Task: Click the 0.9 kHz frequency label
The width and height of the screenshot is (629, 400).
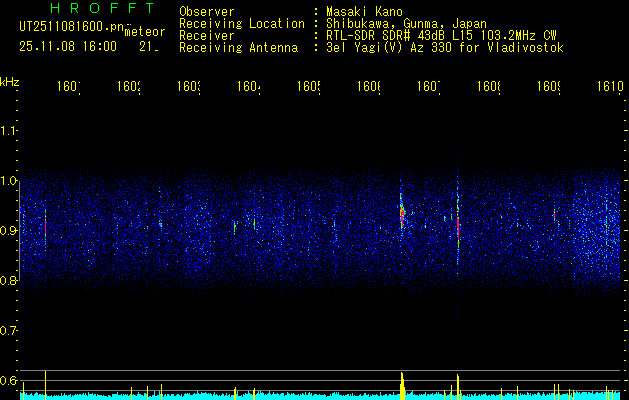Action: point(8,231)
